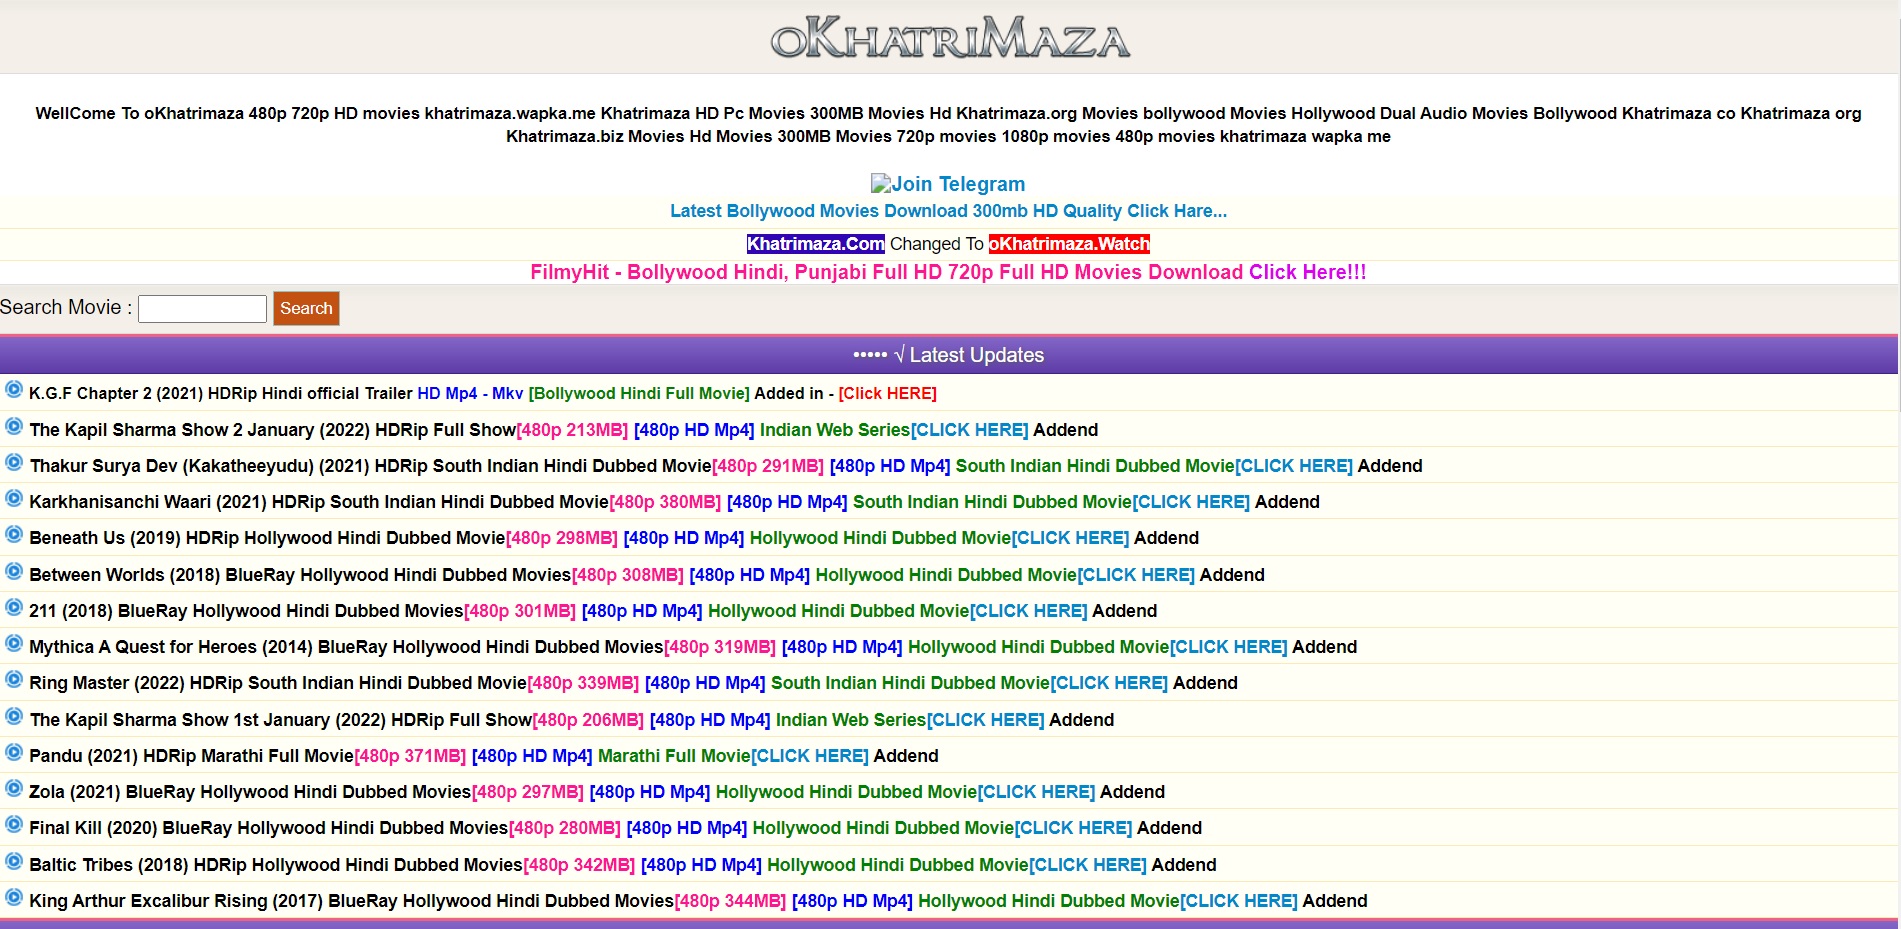
Task: Click [CLICK HERE] on Thakur Surya Dev row
Action: (1294, 466)
